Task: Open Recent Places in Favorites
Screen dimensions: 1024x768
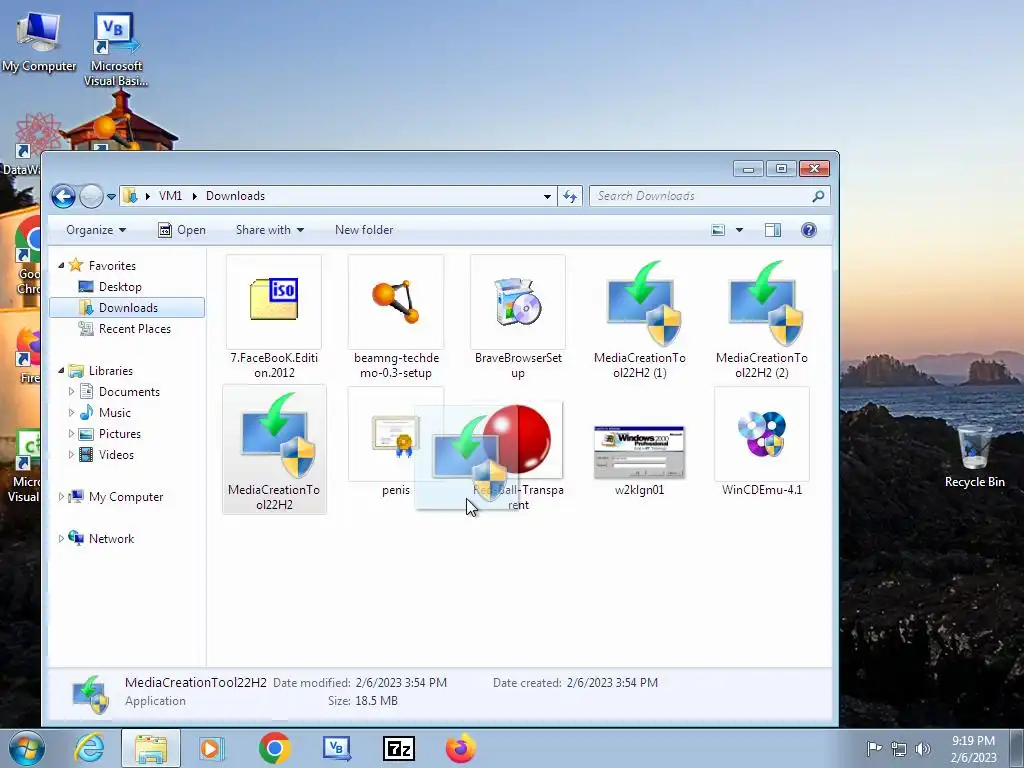Action: pyautogui.click(x=135, y=328)
